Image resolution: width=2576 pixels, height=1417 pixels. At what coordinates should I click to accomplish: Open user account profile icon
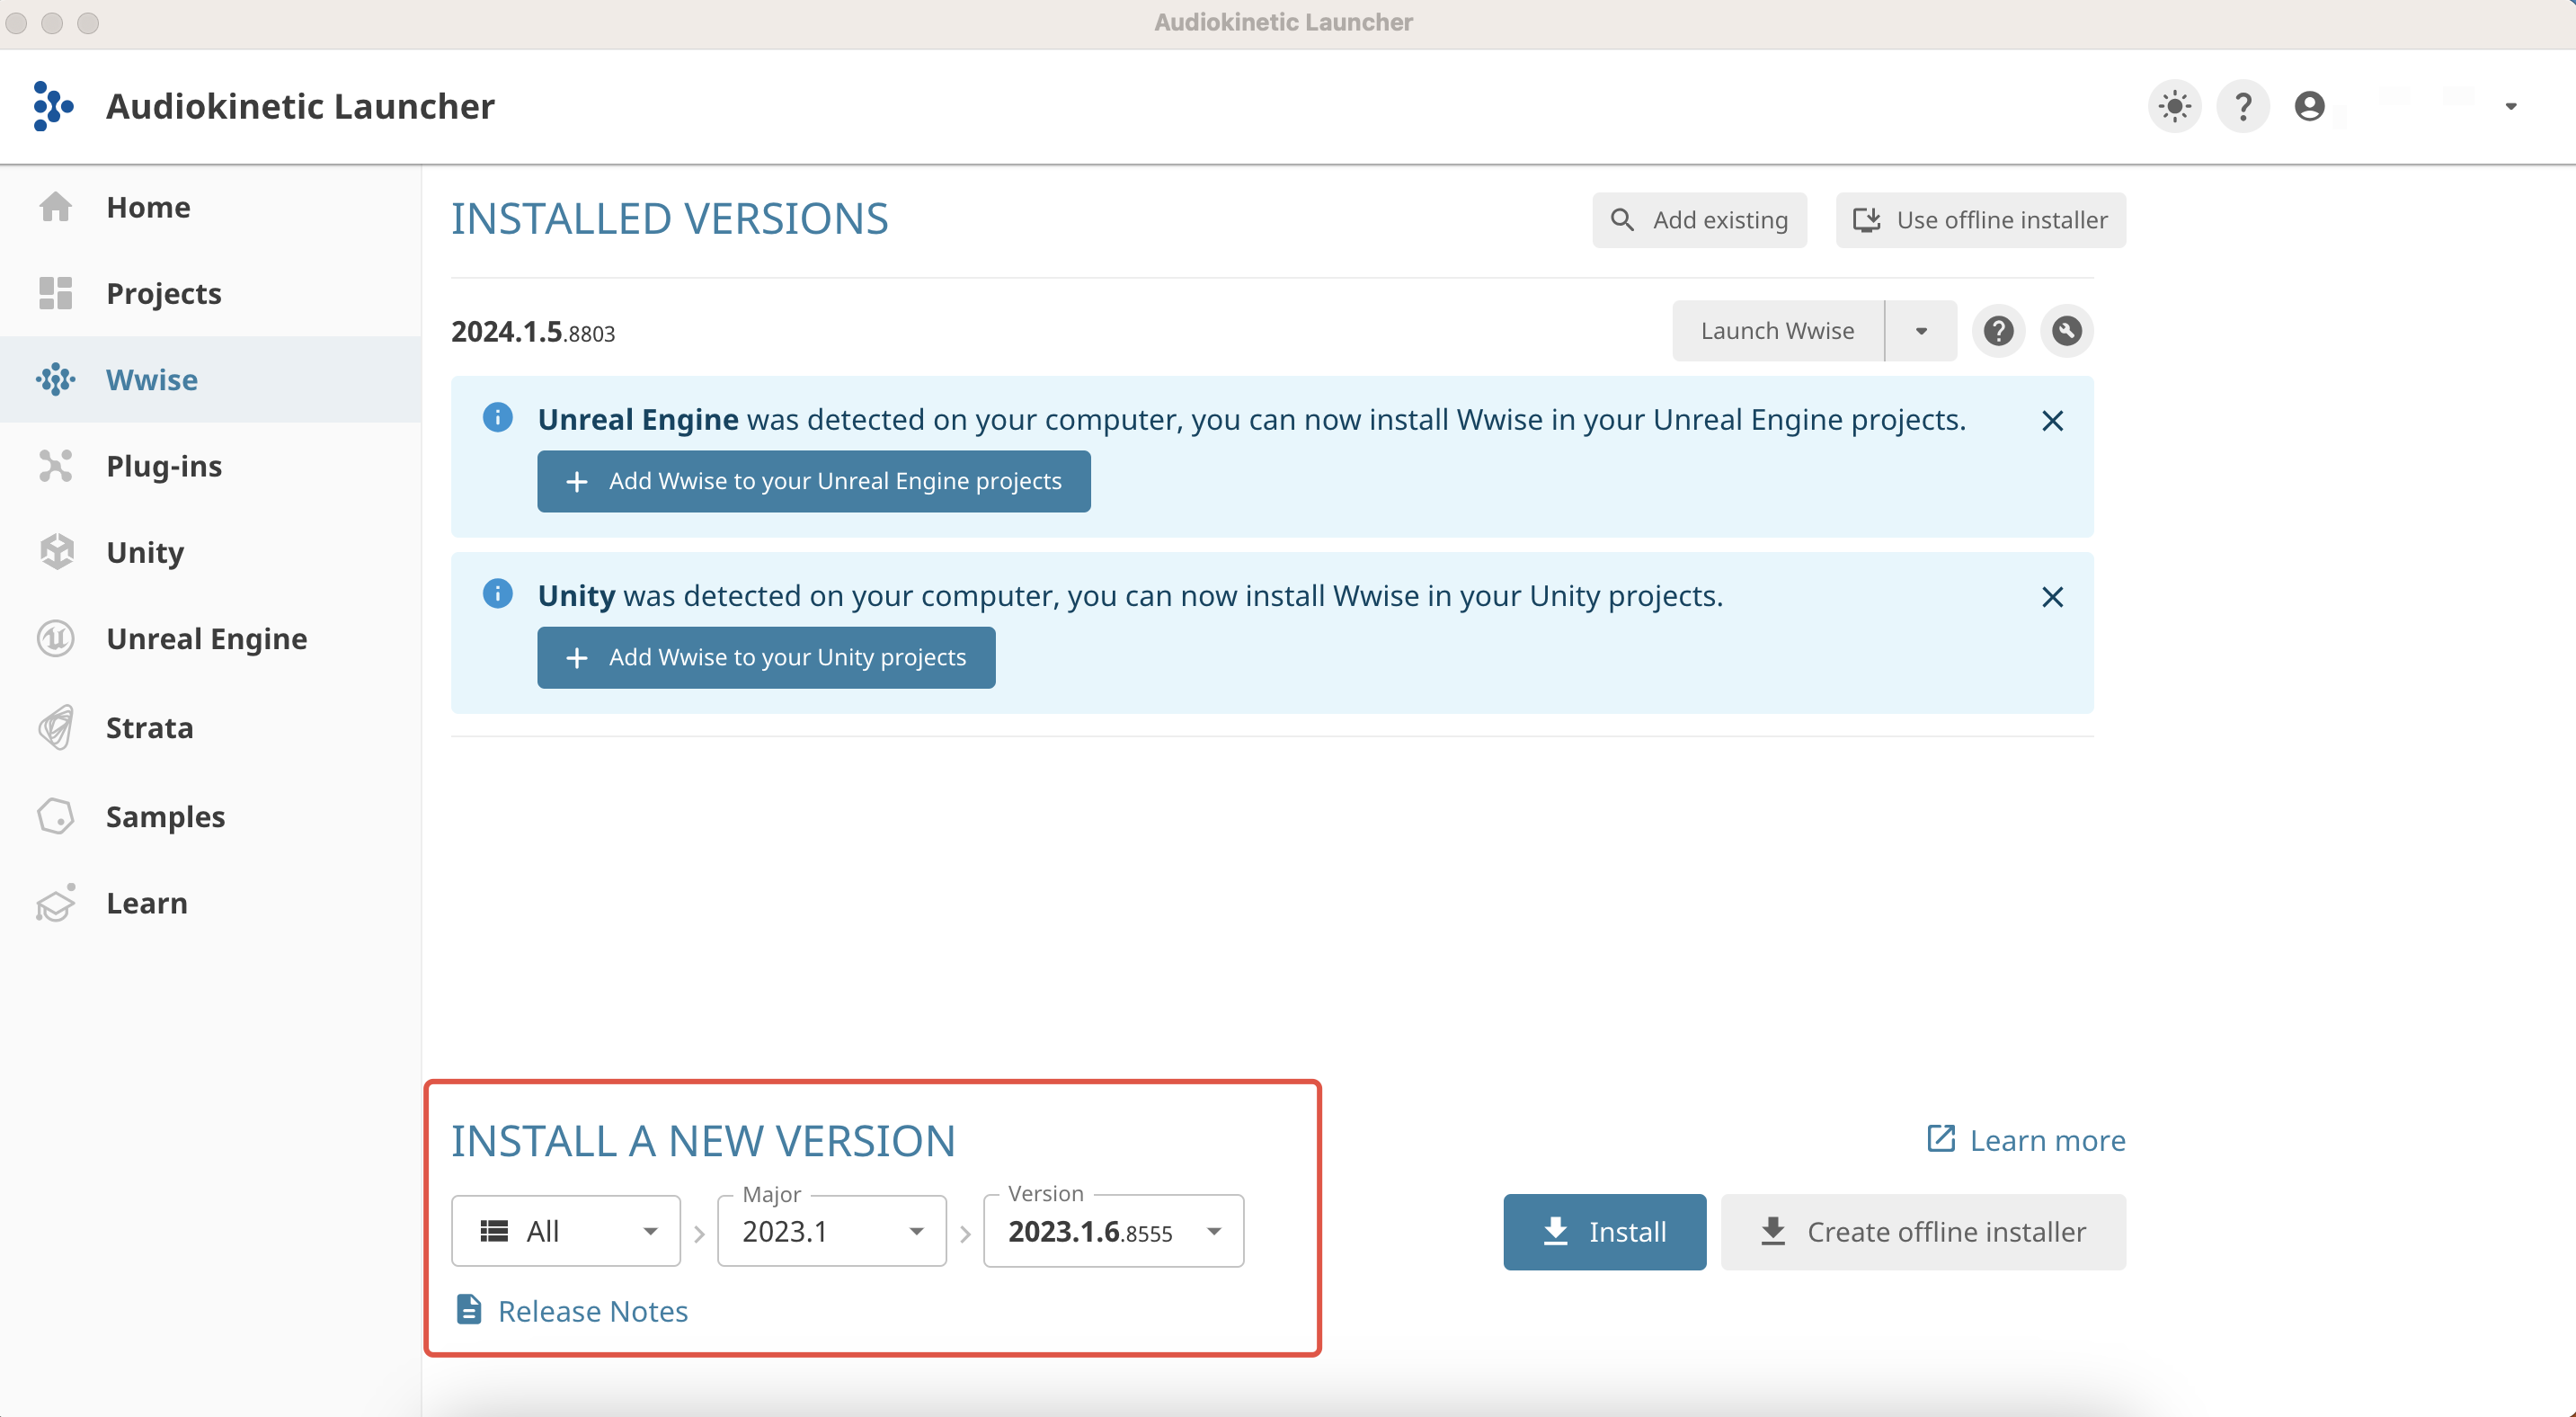(x=2309, y=106)
